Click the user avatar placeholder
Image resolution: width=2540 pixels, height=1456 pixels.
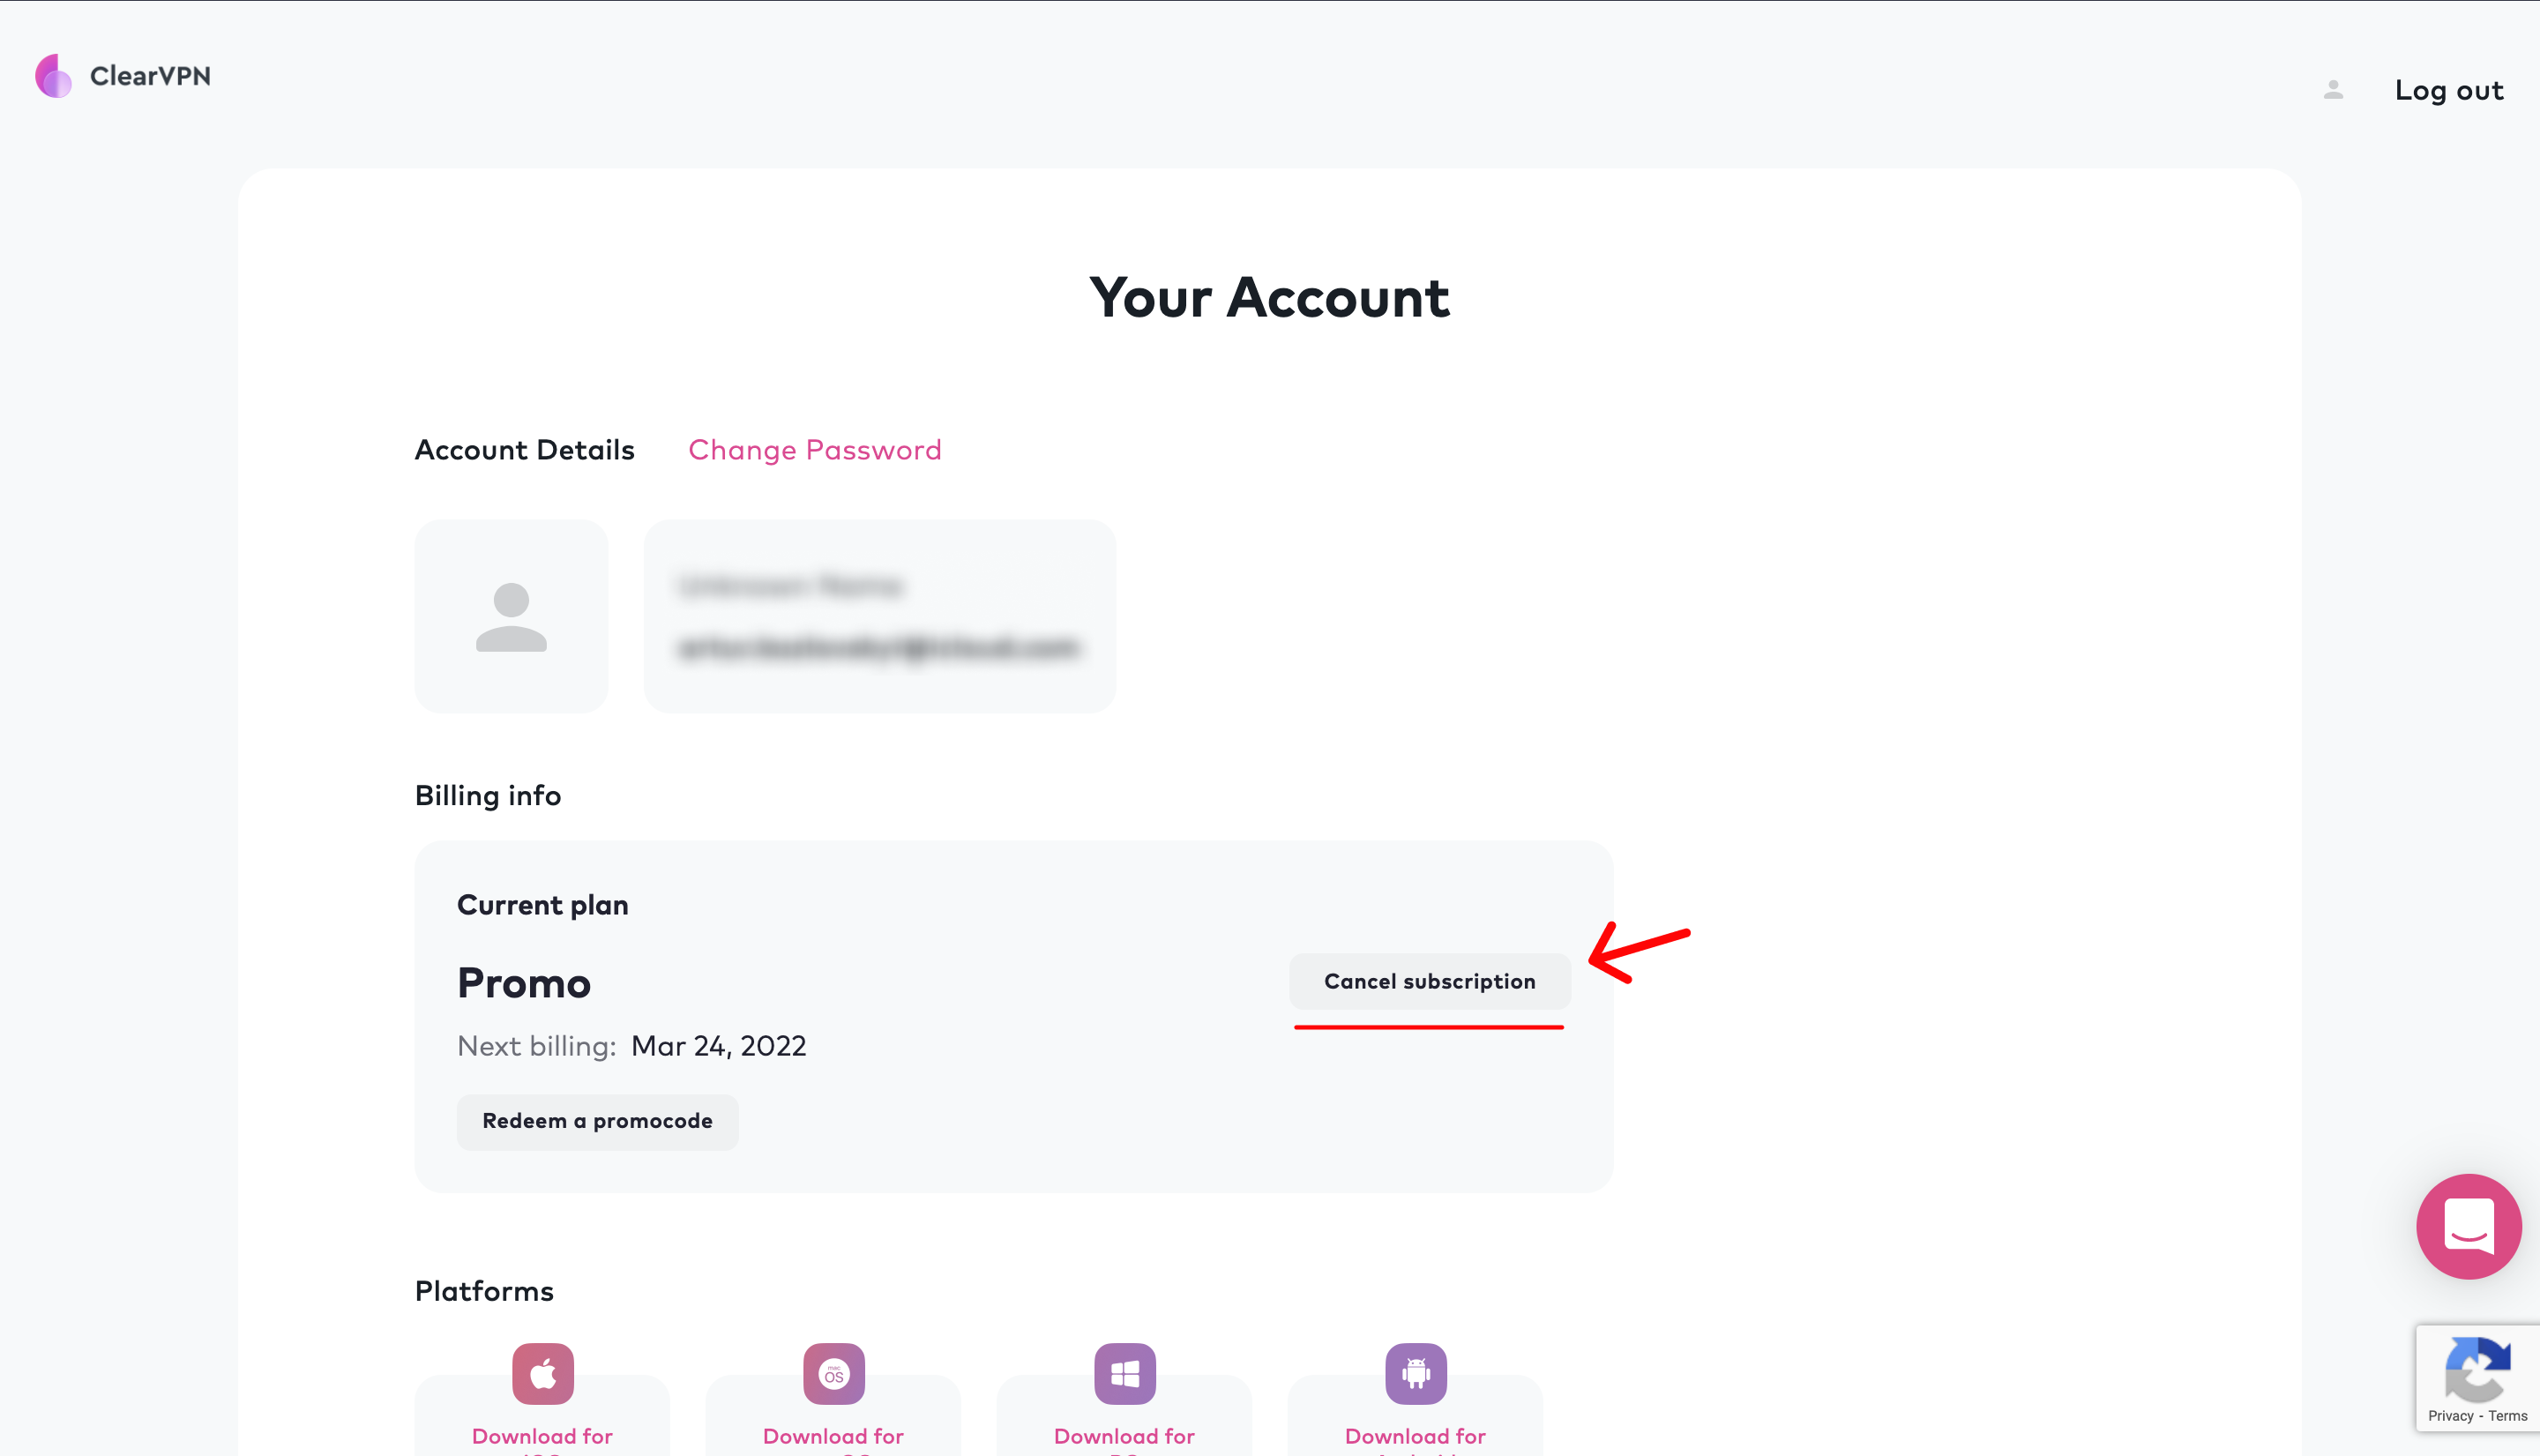512,616
